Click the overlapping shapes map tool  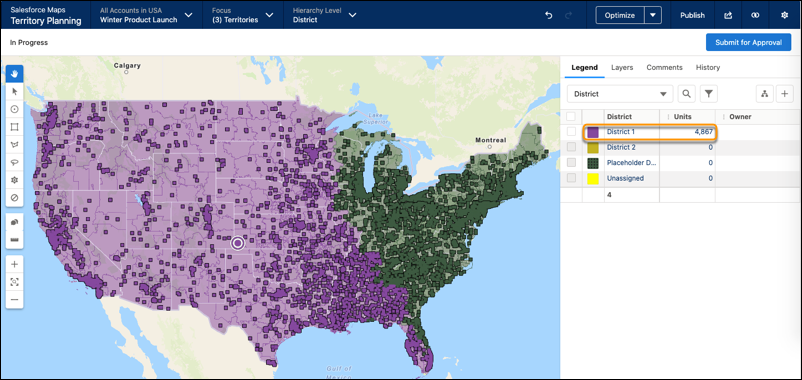click(14, 222)
